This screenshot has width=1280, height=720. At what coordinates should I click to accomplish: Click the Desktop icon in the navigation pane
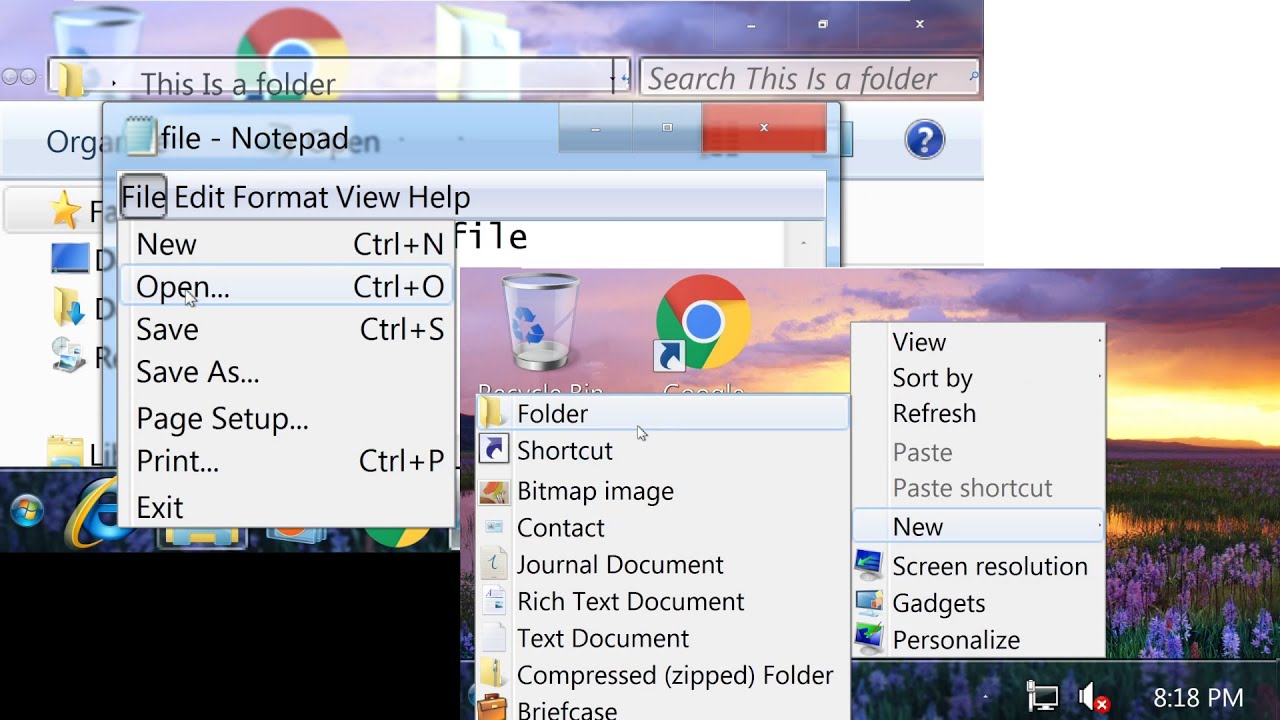70,260
